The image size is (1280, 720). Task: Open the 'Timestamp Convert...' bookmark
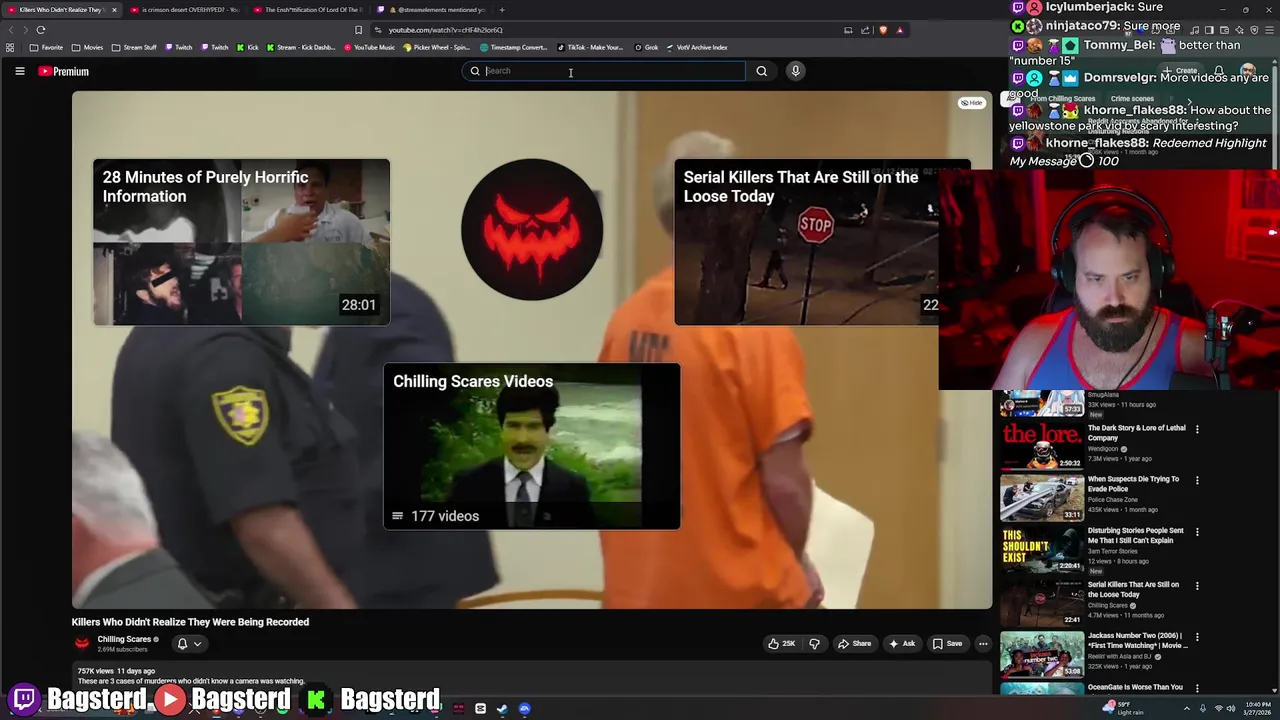point(514,47)
